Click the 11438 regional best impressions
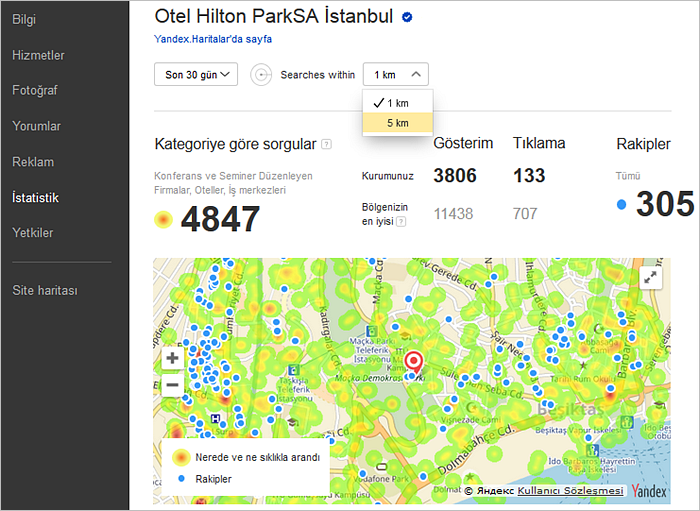The image size is (700, 511). 454,214
